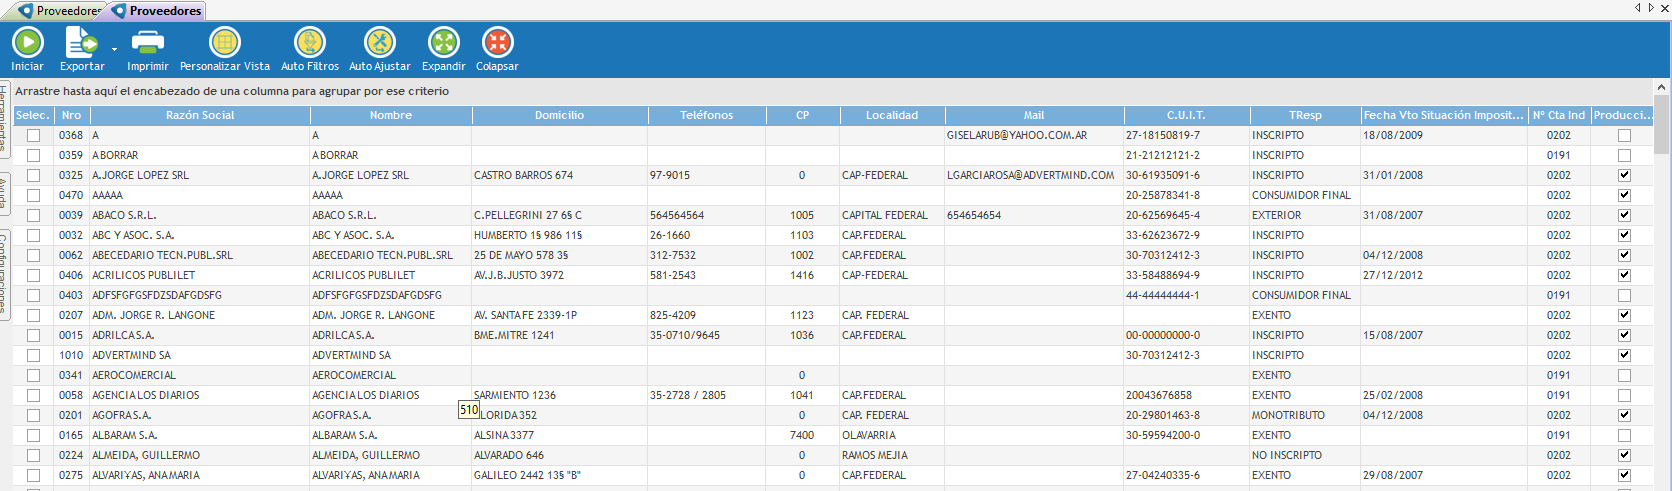Sort by C.U.I.T. column header
This screenshot has height=491, width=1672.
tap(1186, 115)
